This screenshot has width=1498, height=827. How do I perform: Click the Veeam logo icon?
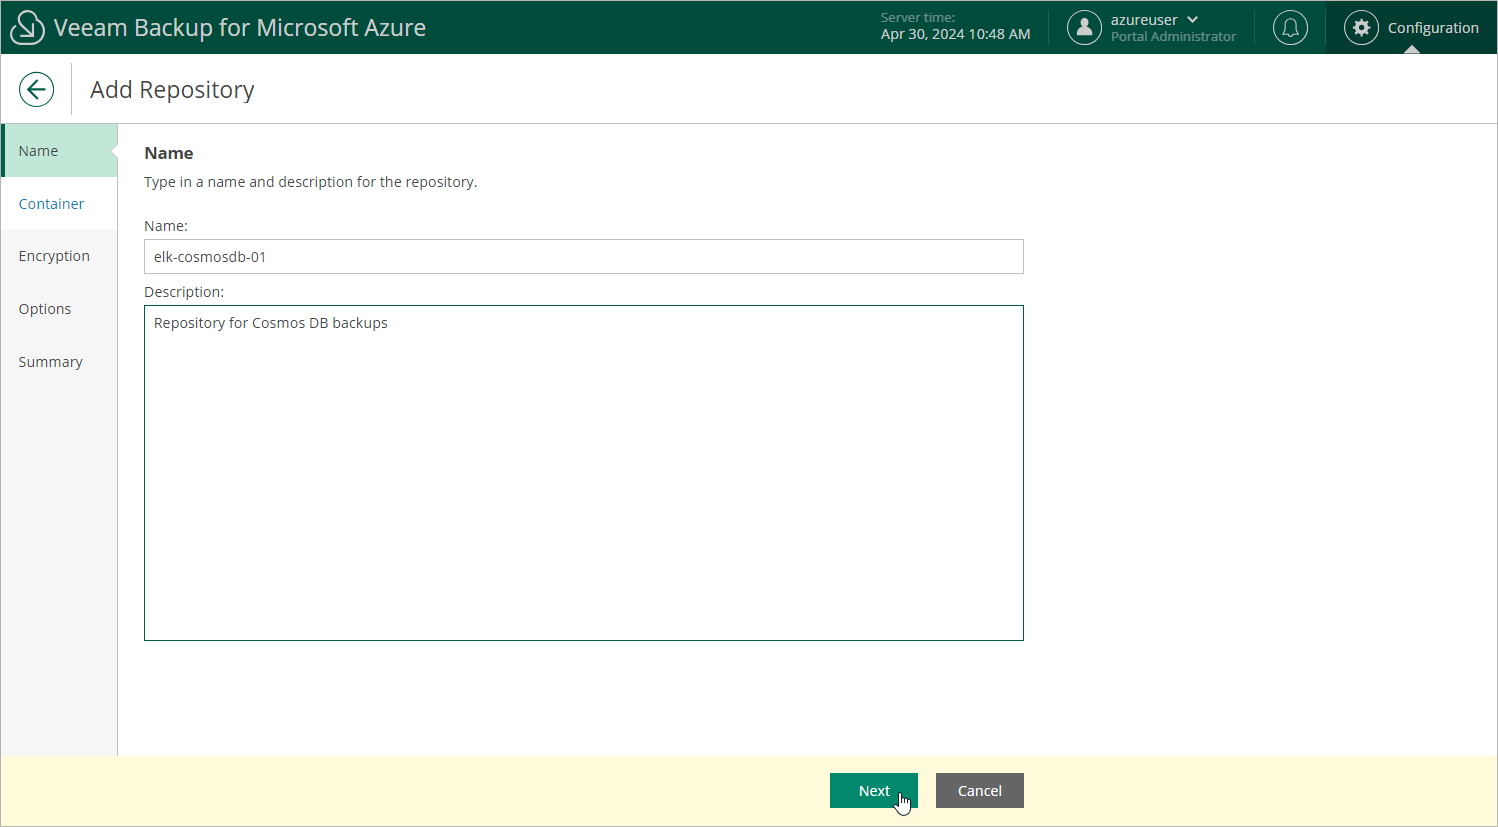(27, 28)
